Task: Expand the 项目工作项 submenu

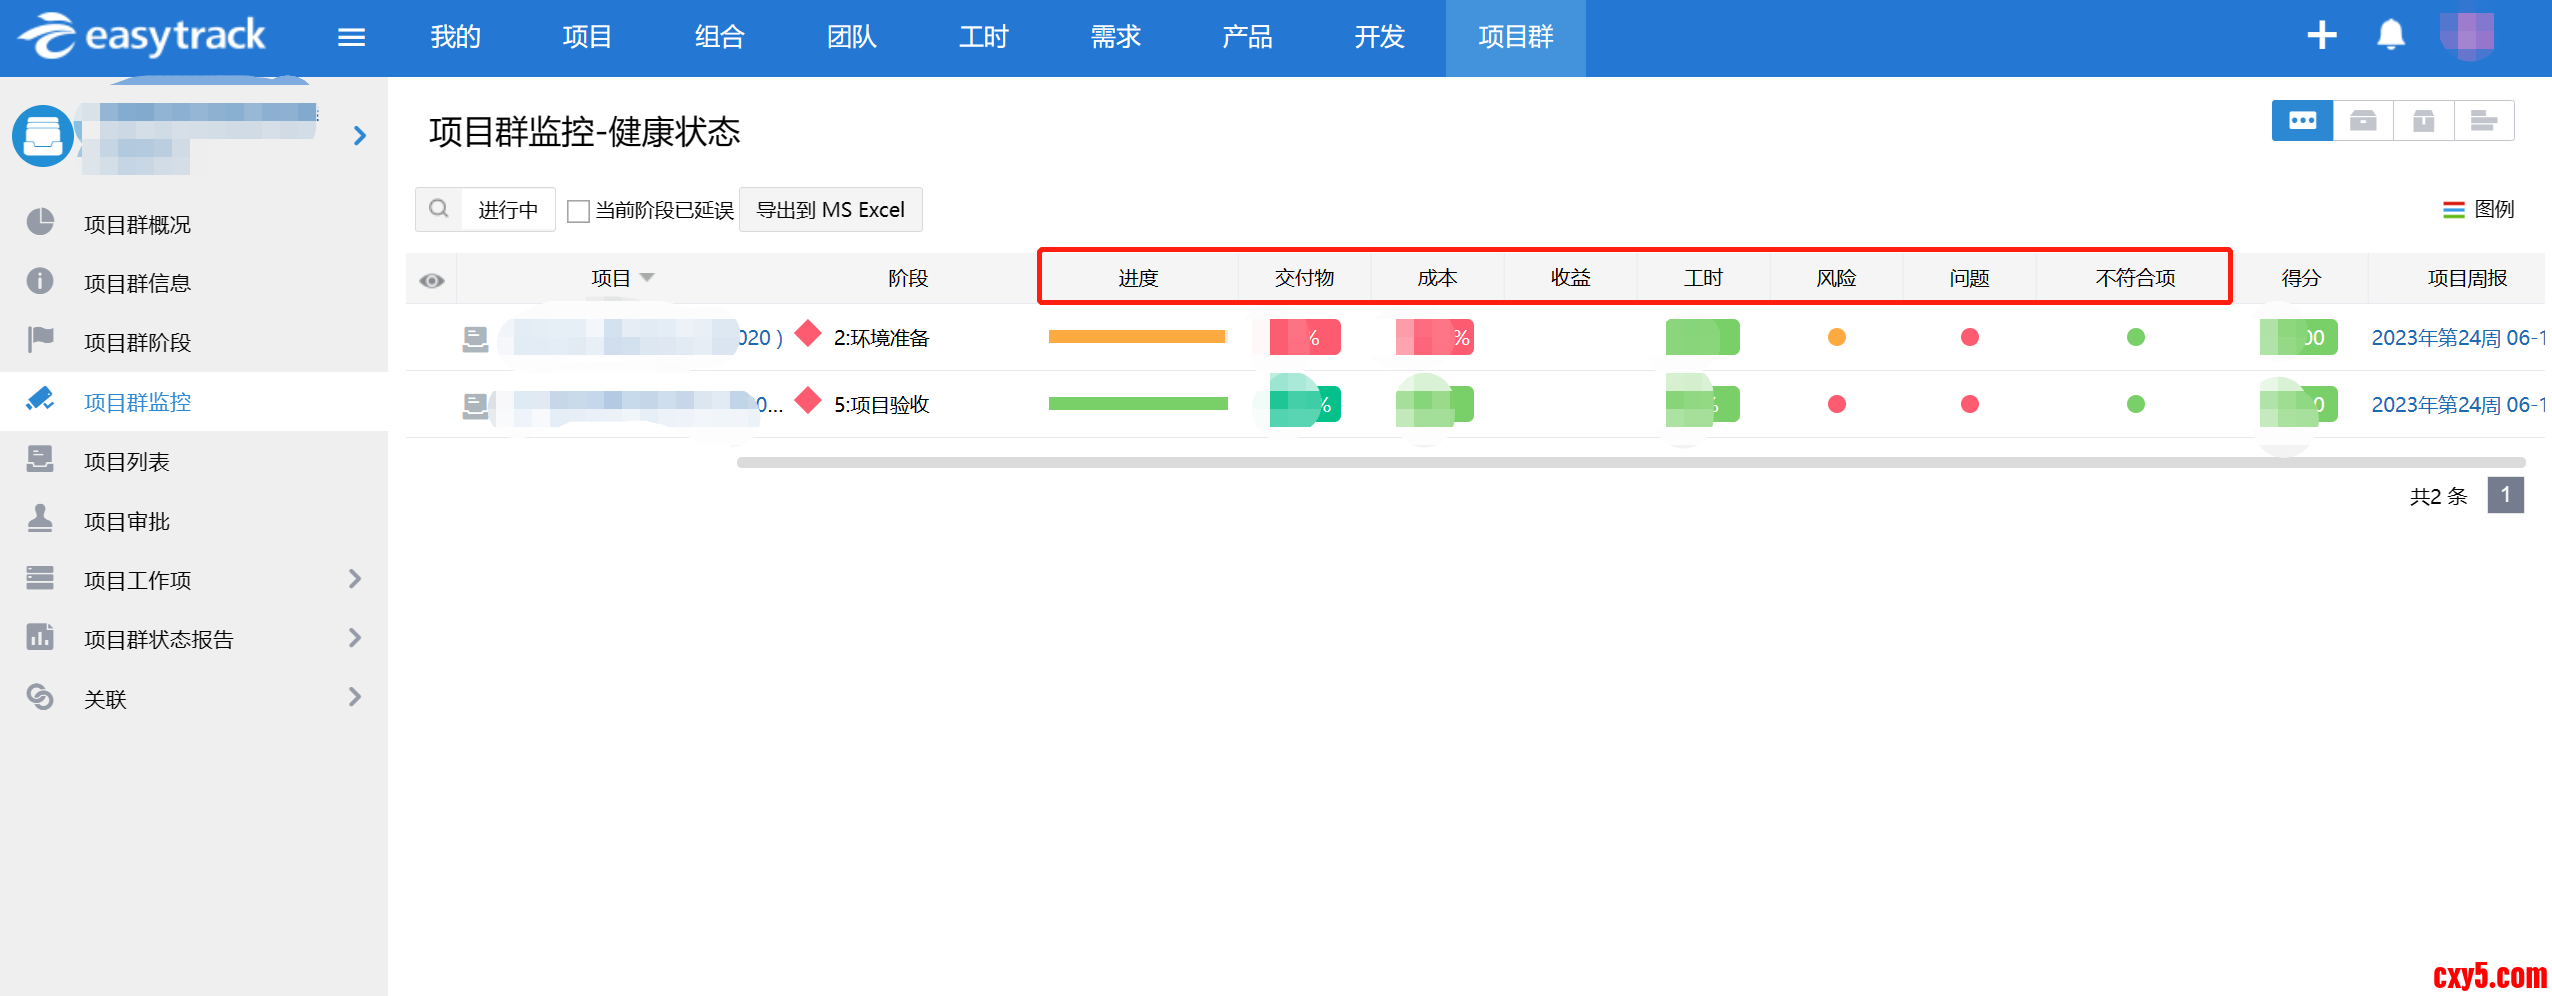Action: tap(354, 579)
